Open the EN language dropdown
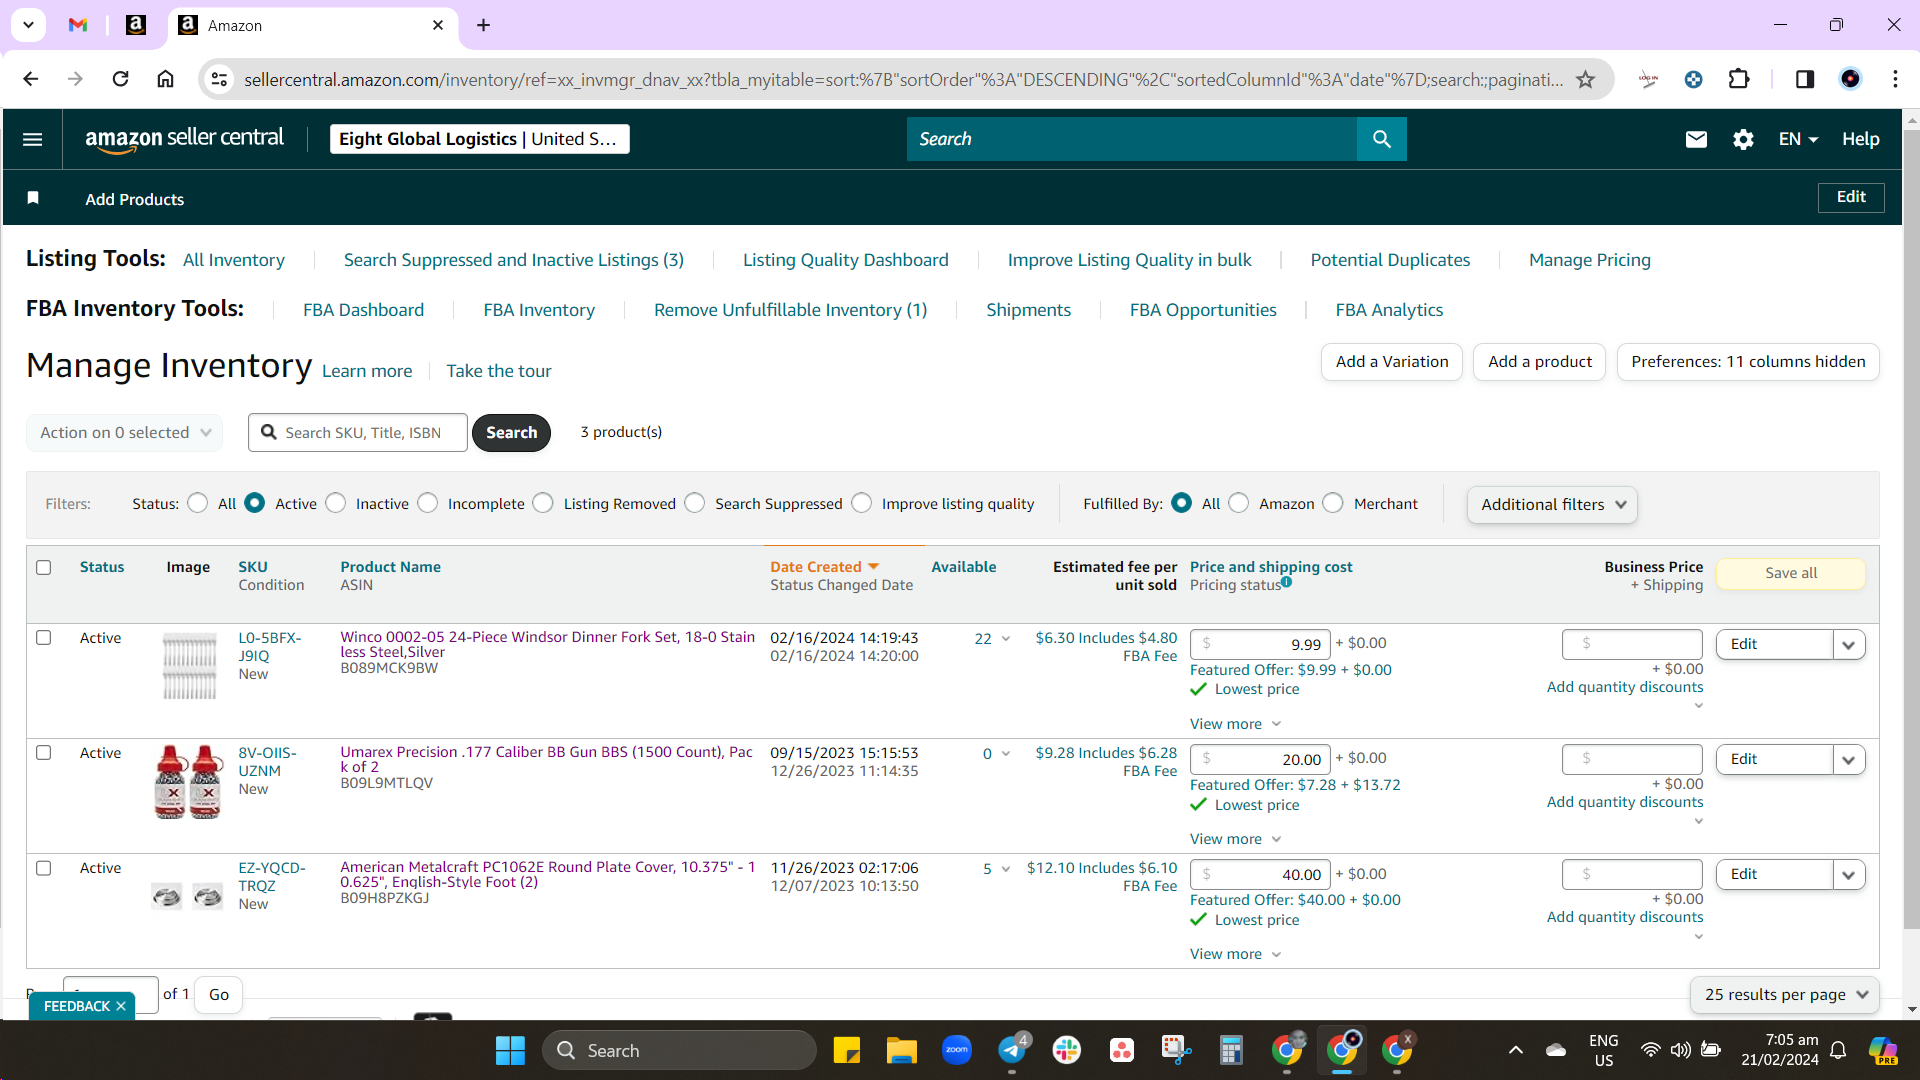Viewport: 1920px width, 1080px height. (x=1798, y=139)
